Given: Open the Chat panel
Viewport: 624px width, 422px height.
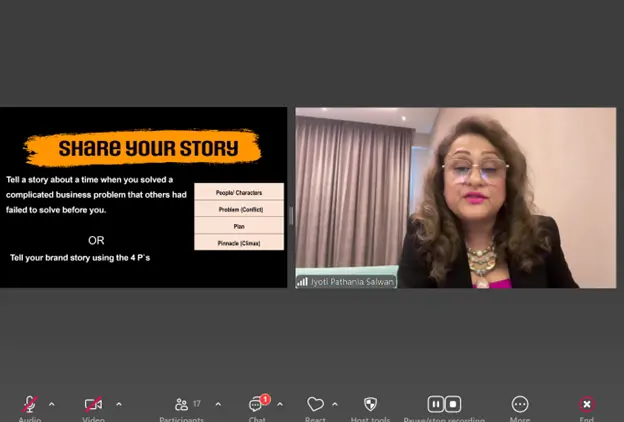Looking at the screenshot, I should (x=257, y=404).
